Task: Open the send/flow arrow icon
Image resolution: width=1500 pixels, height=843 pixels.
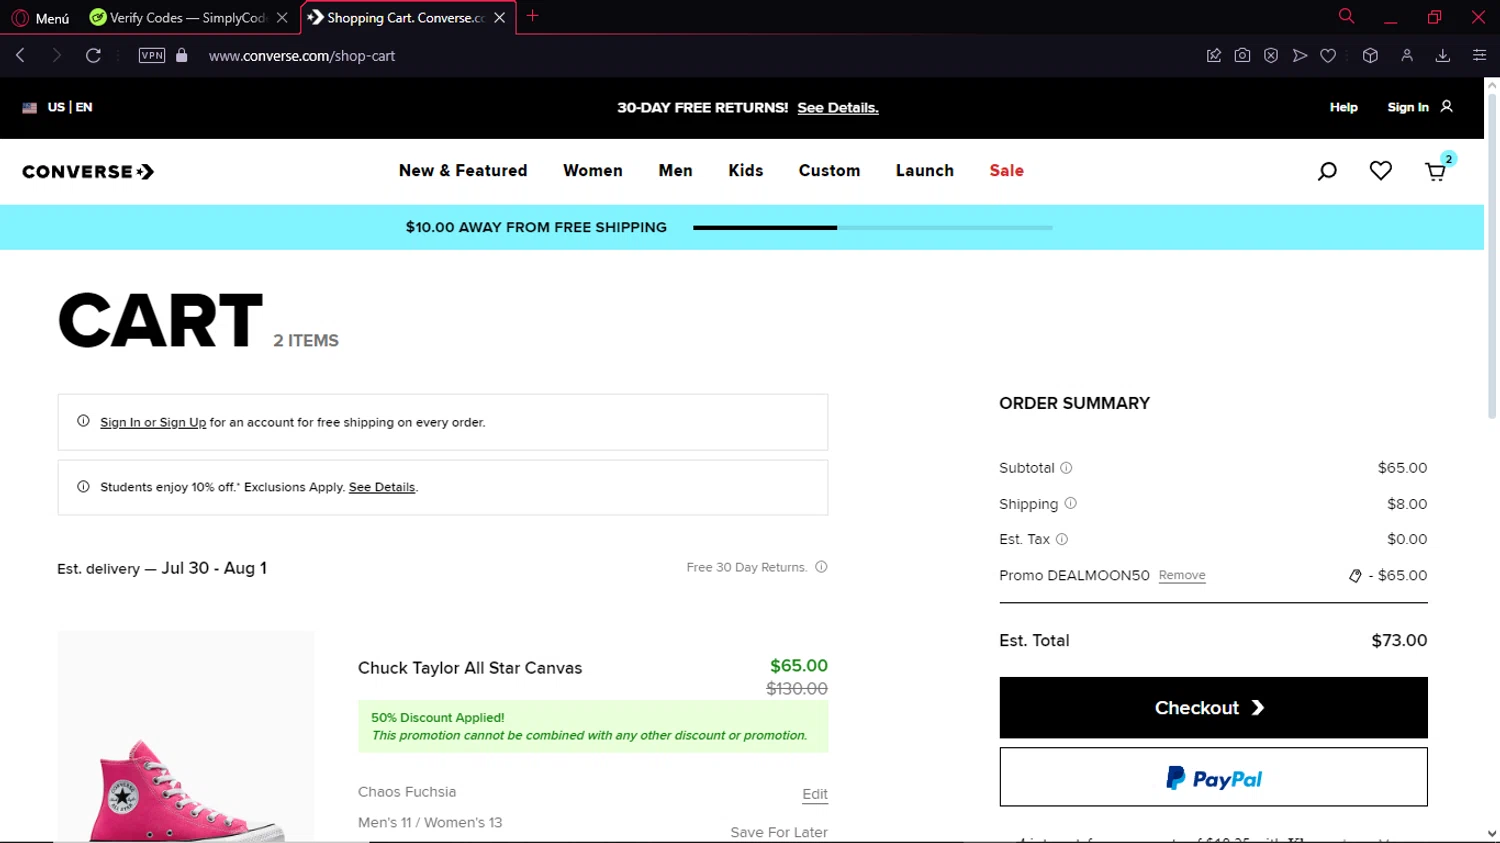Action: tap(1300, 56)
